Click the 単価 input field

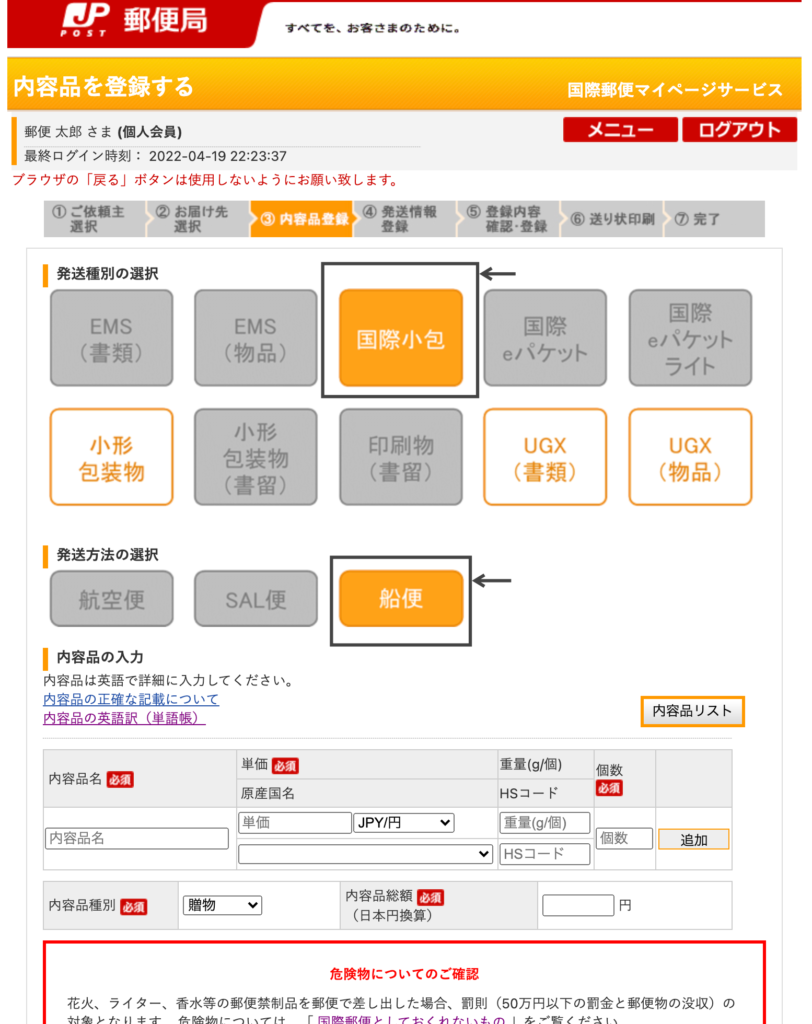[295, 823]
